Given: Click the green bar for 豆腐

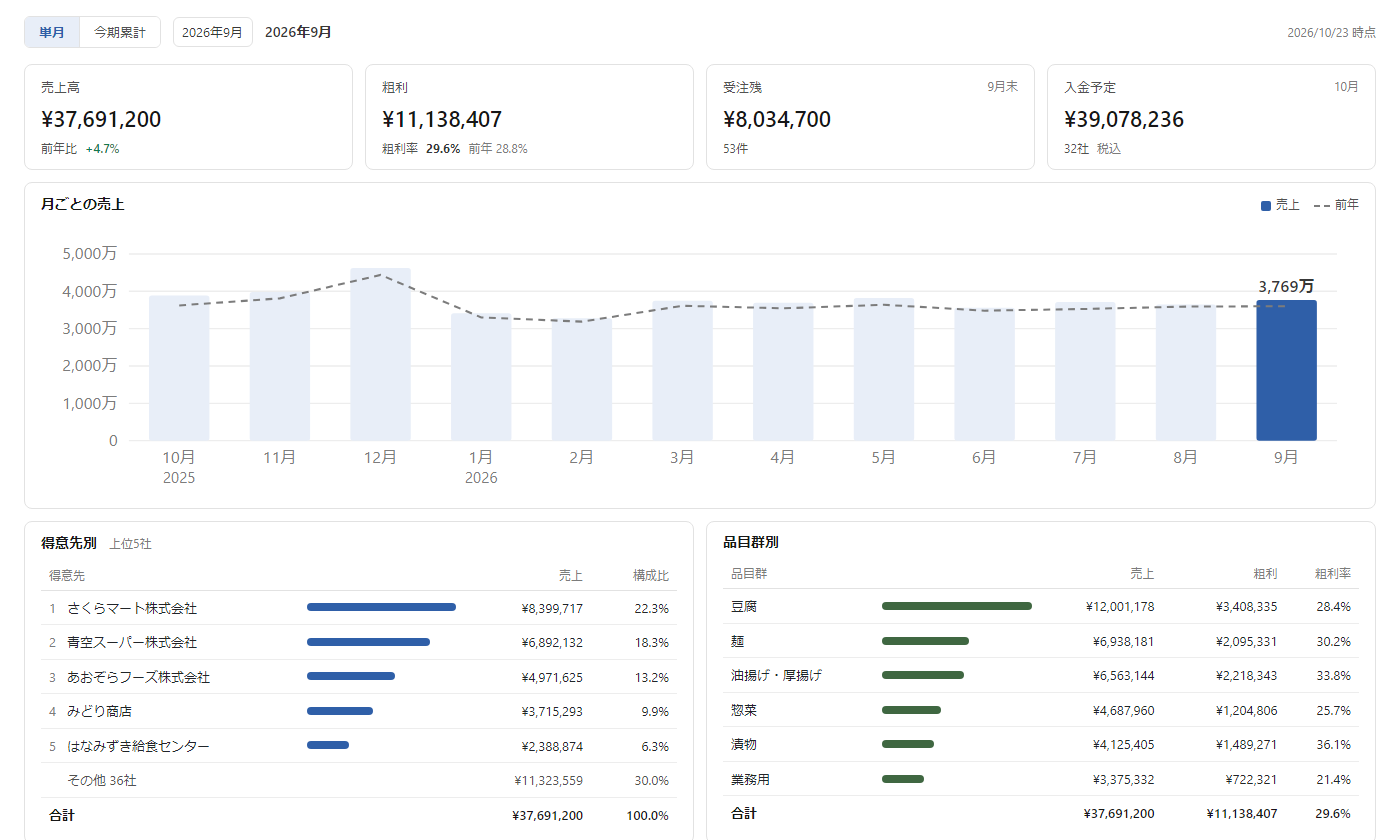Looking at the screenshot, I should 957,606.
